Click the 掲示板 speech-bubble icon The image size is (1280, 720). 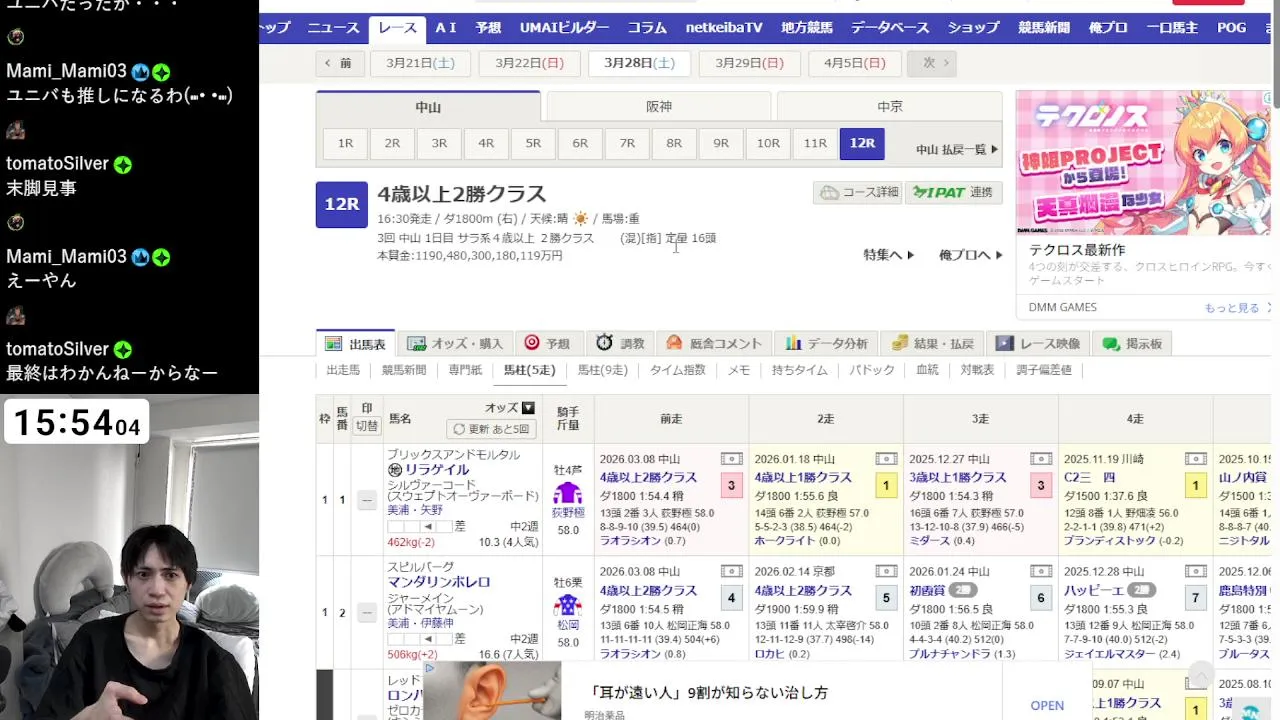pos(1111,343)
